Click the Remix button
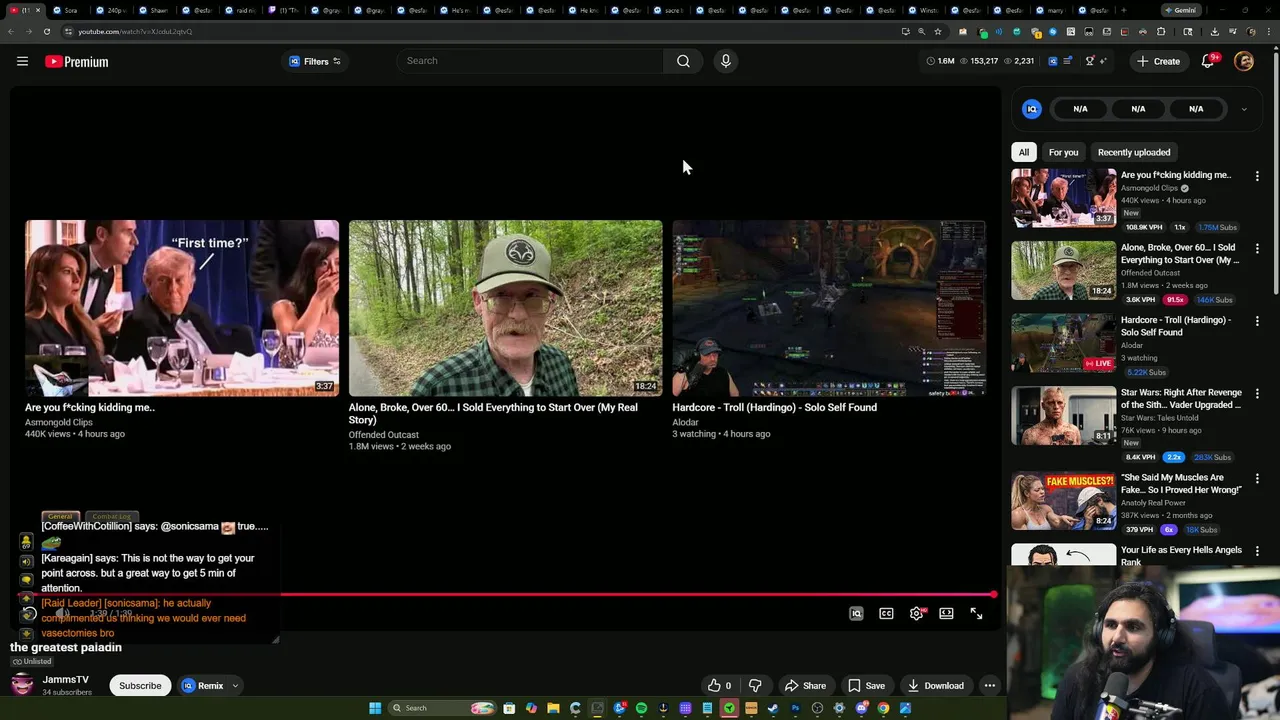The width and height of the screenshot is (1280, 720). pos(203,686)
